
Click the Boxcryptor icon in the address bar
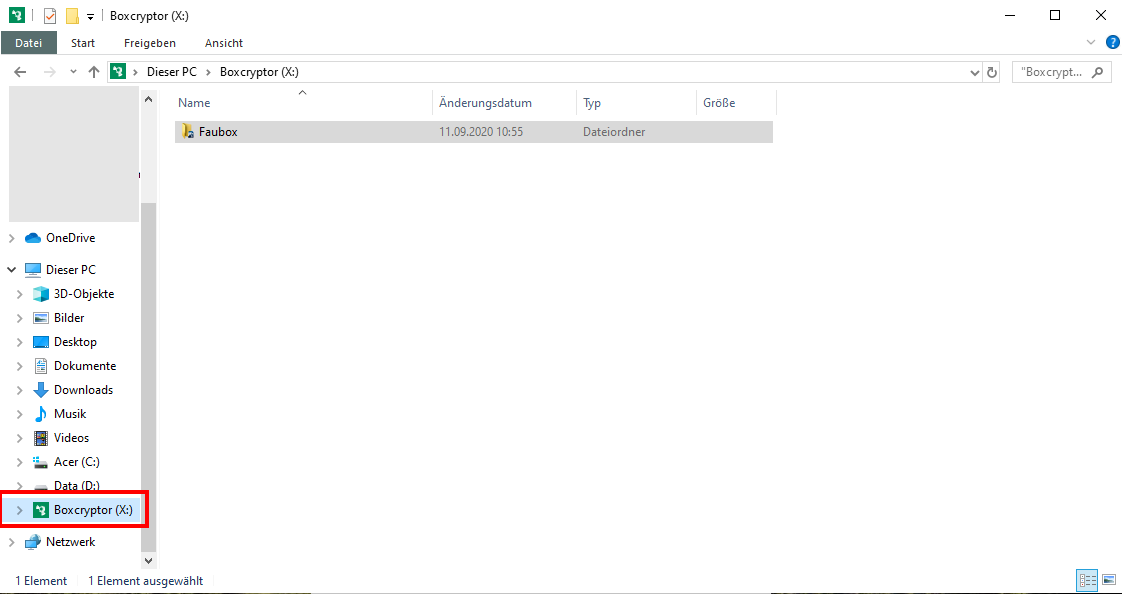click(119, 72)
